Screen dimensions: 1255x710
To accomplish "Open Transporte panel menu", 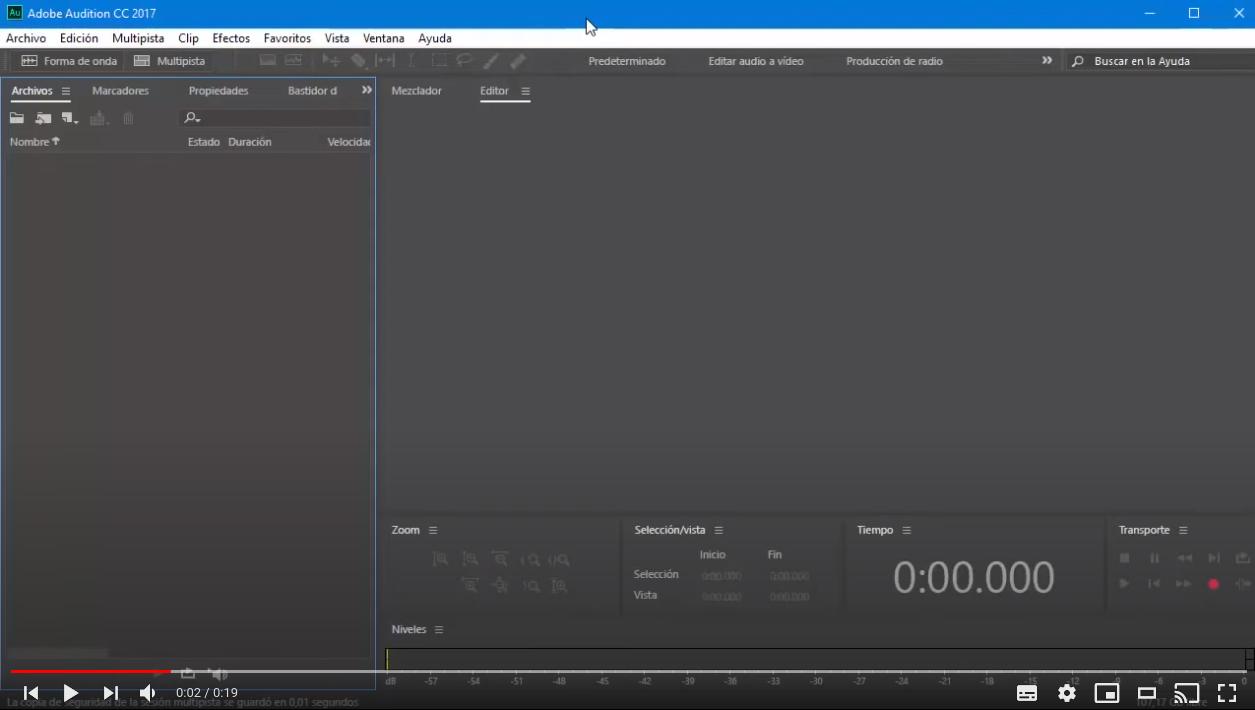I will [1183, 530].
